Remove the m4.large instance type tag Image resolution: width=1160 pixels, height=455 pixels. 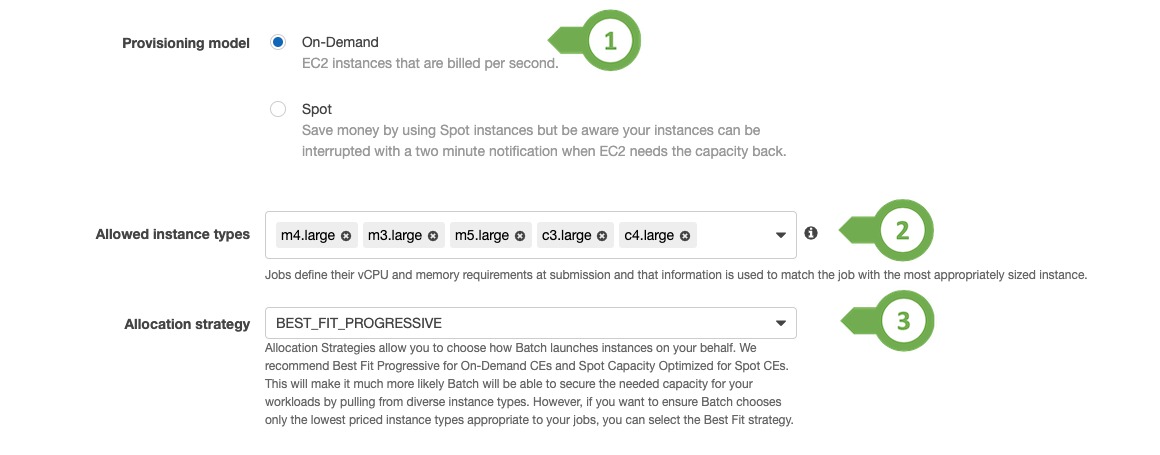click(345, 236)
